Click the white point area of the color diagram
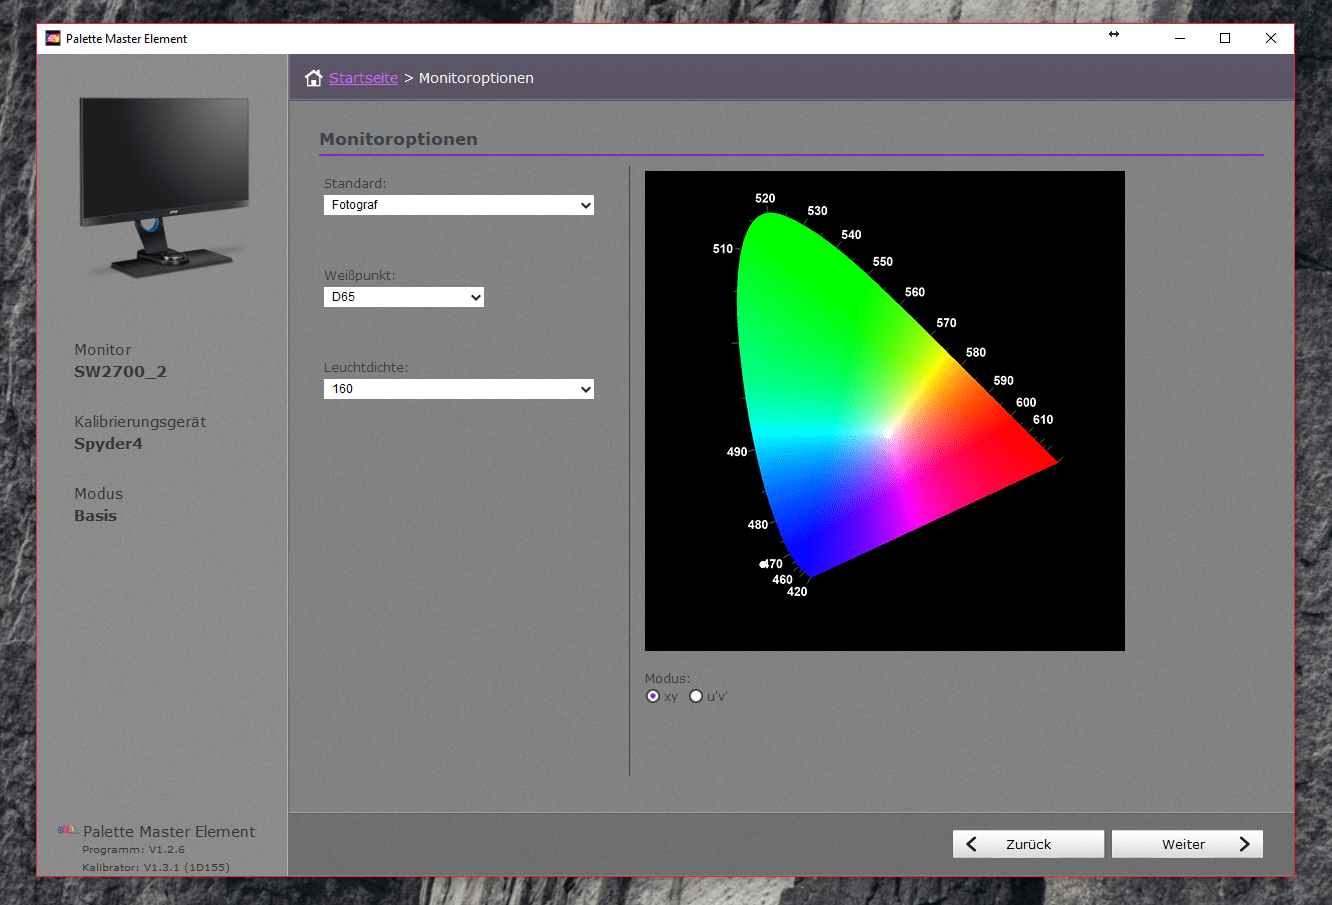The width and height of the screenshot is (1332, 905). [x=888, y=433]
